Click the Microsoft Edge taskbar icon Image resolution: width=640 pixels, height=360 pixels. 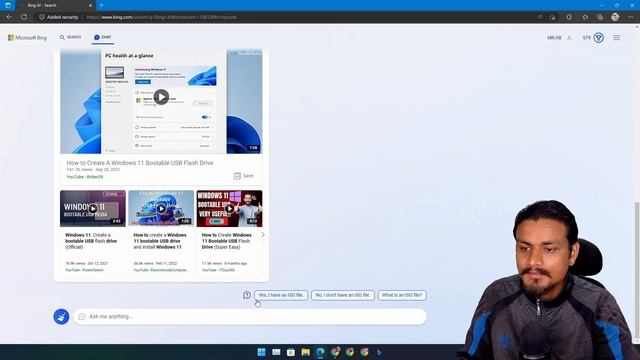tap(320, 352)
